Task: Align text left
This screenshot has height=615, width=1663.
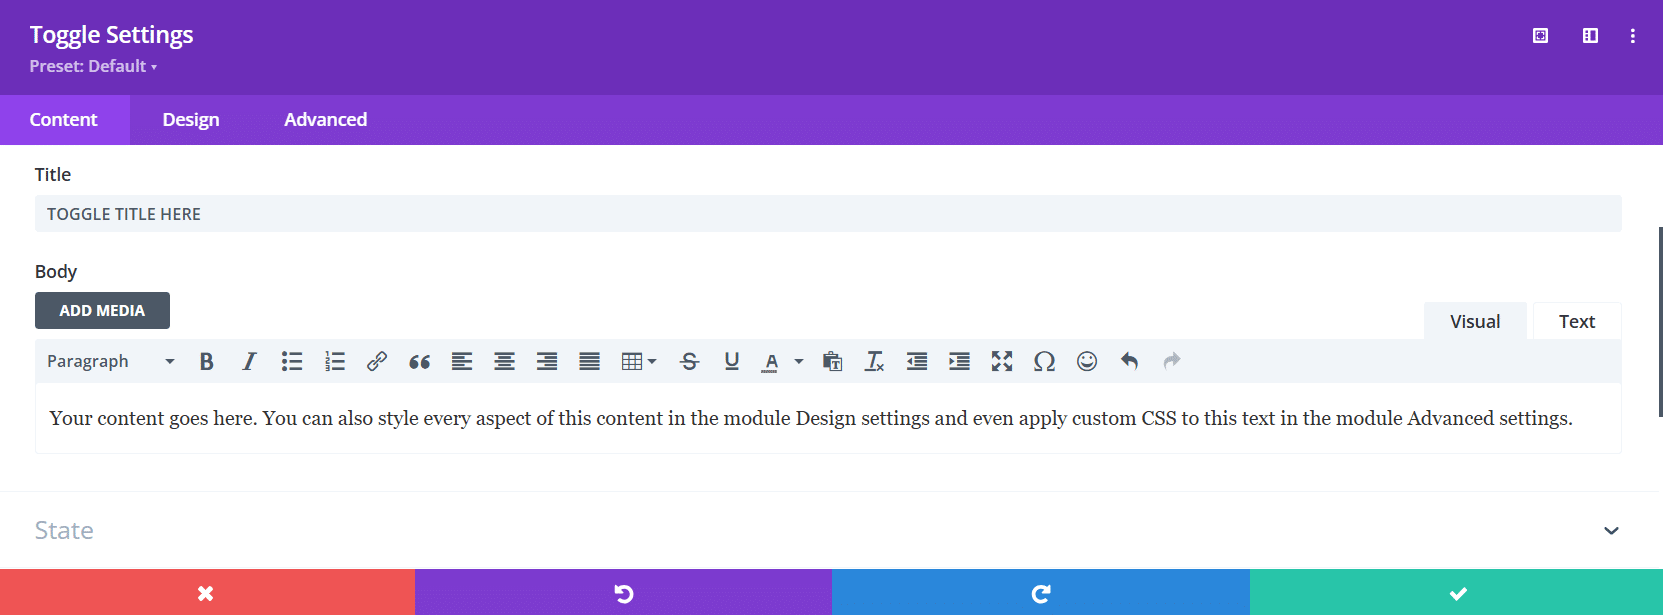Action: [462, 362]
